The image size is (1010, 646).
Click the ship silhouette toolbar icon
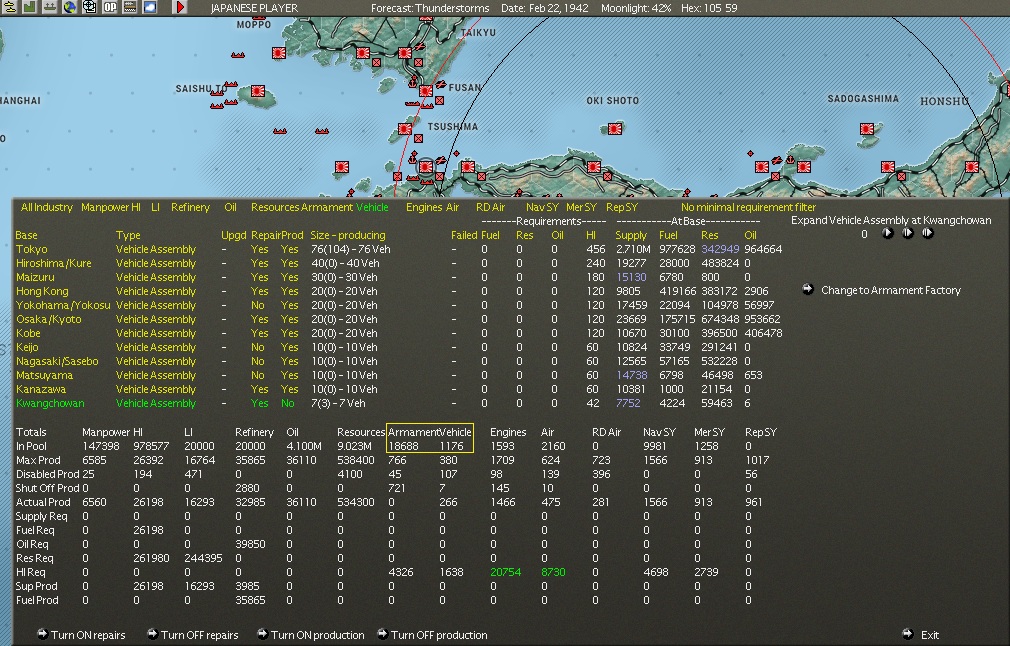click(x=50, y=8)
